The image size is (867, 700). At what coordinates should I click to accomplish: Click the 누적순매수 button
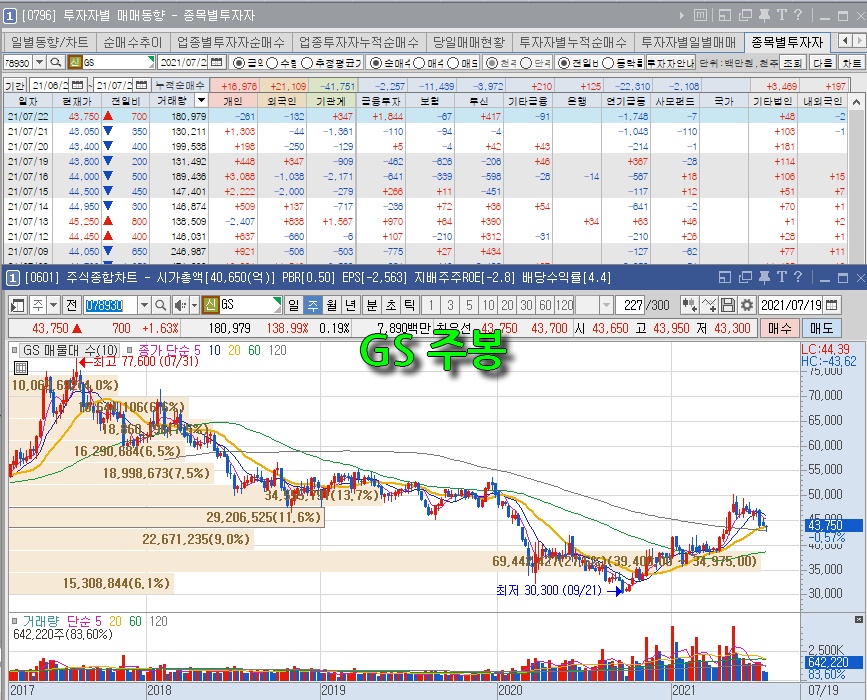[x=180, y=85]
